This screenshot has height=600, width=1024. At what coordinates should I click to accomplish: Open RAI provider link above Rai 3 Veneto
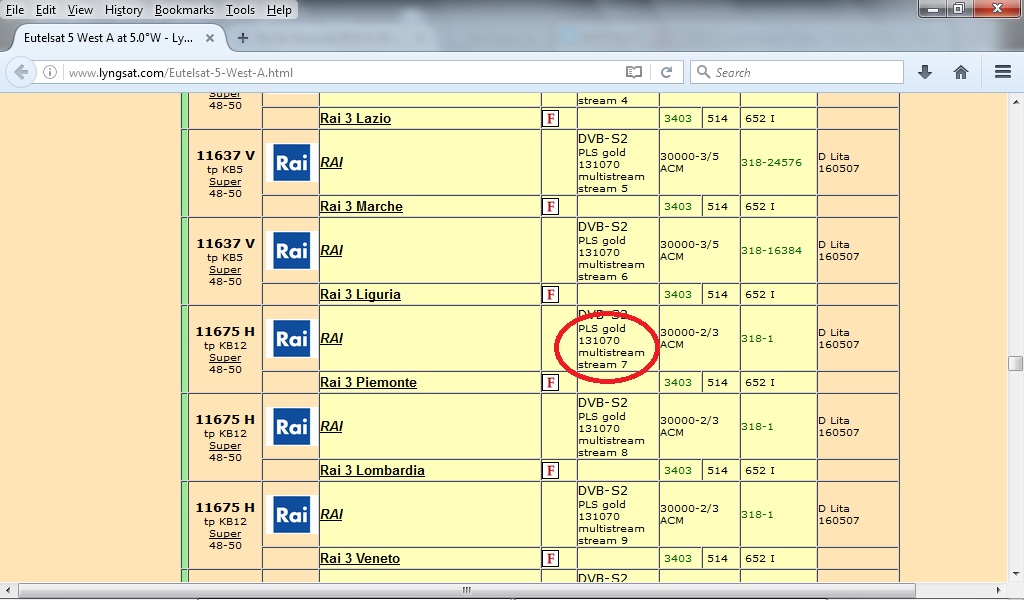[x=332, y=514]
